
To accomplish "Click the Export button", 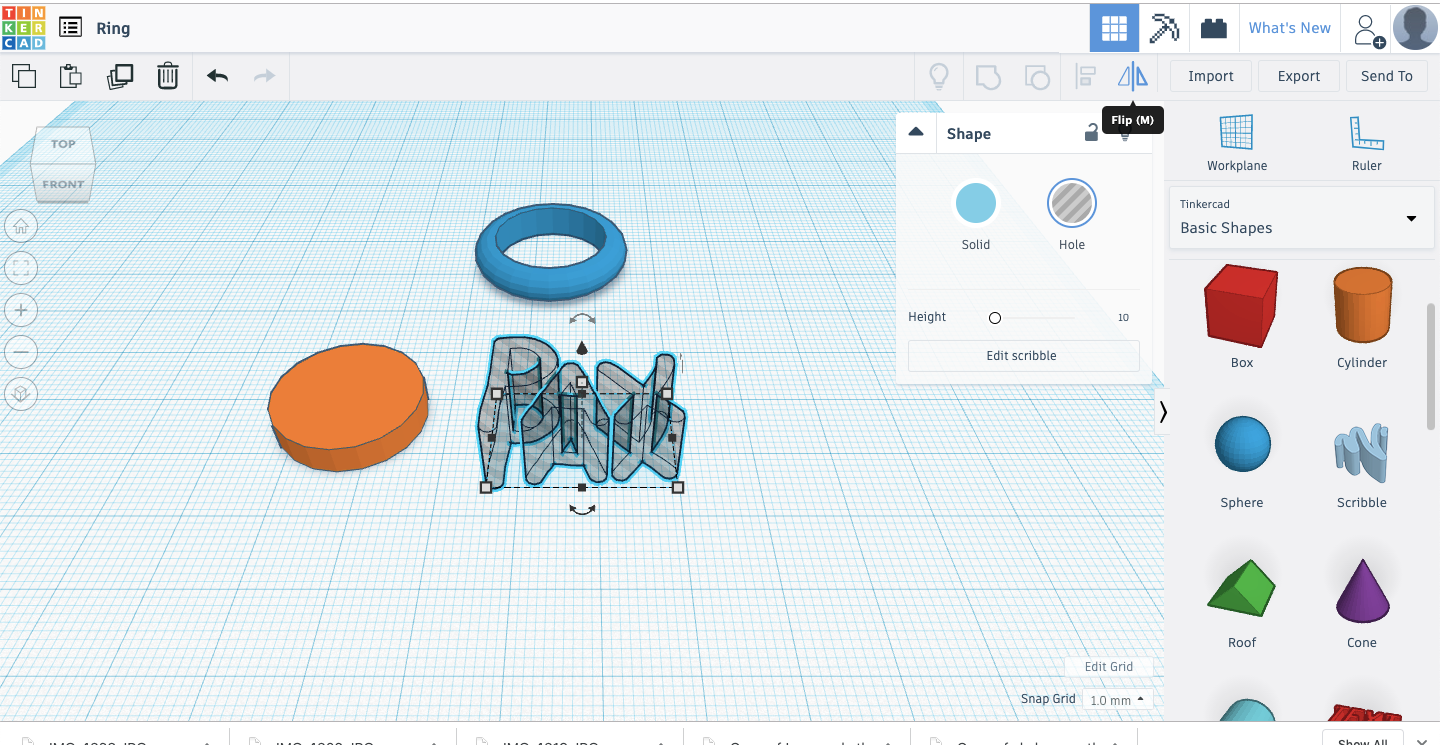I will point(1299,76).
